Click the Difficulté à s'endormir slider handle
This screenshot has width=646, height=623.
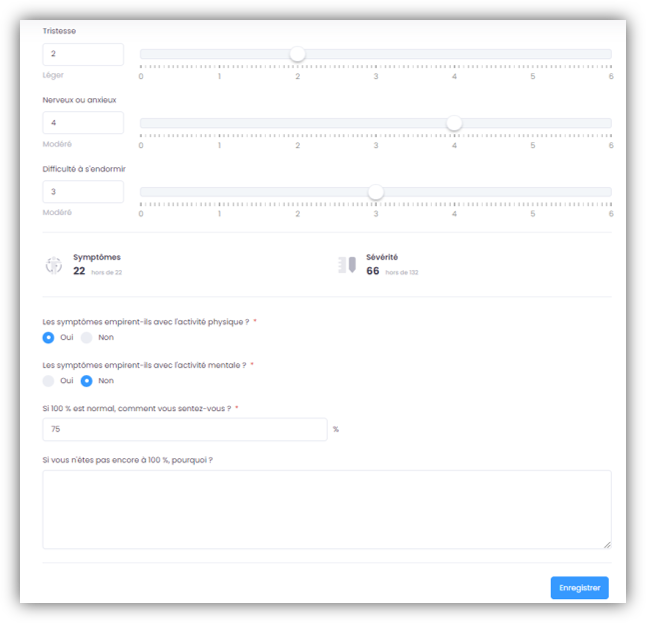(x=376, y=192)
